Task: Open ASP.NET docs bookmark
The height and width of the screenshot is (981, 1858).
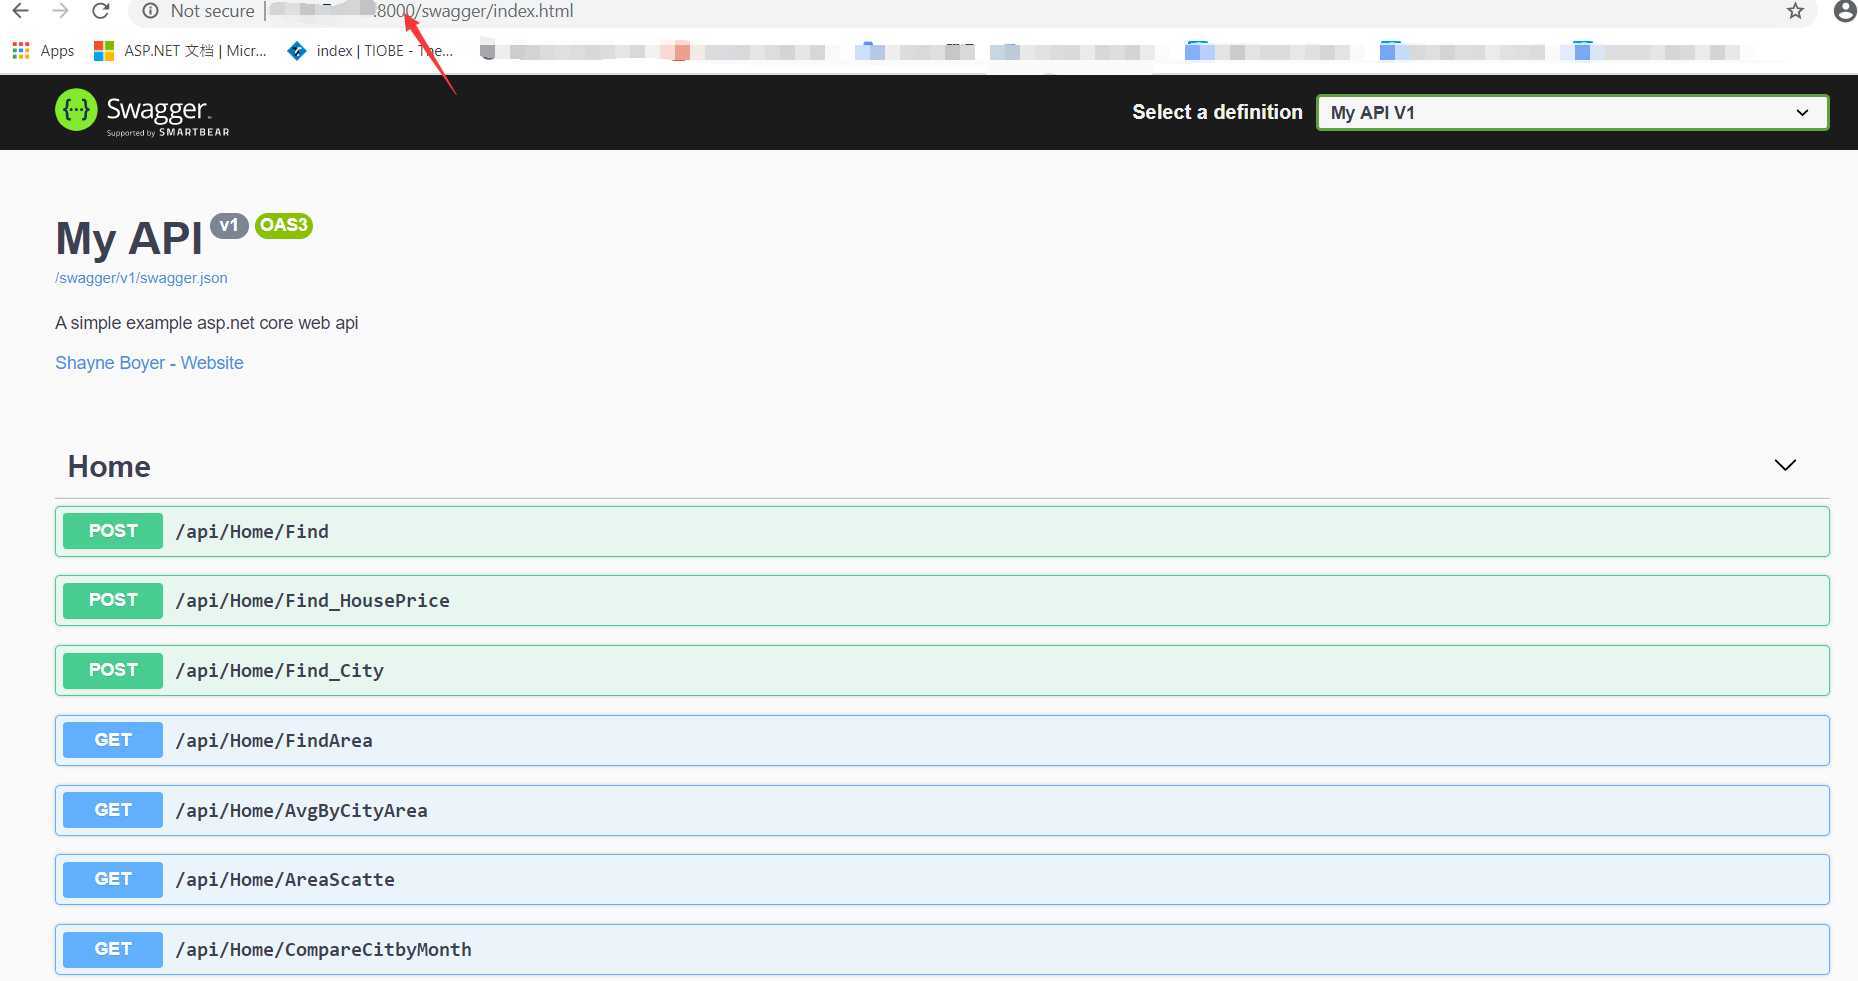Action: pyautogui.click(x=180, y=51)
